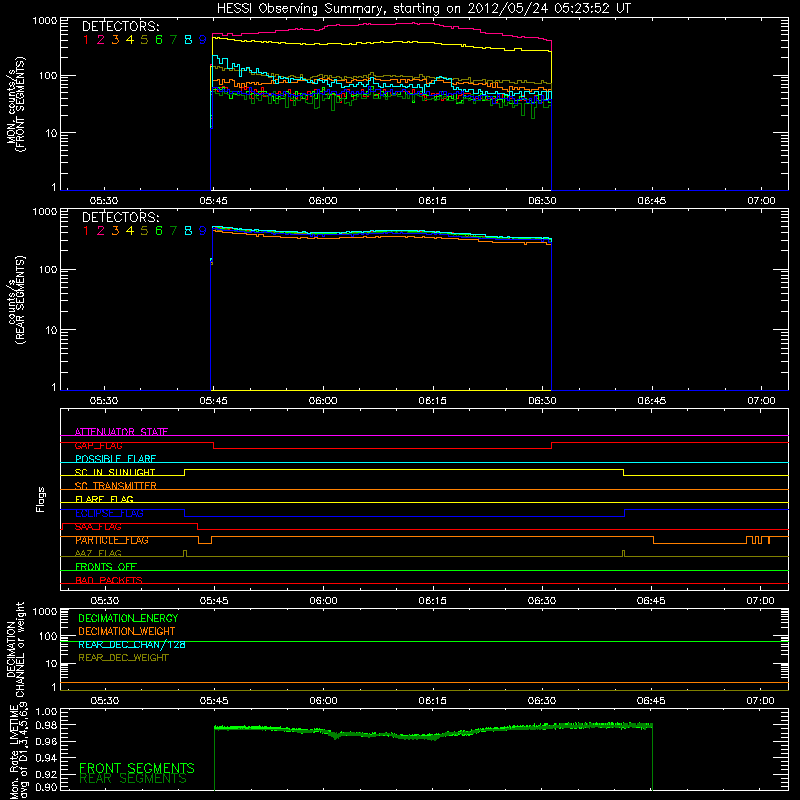This screenshot has width=800, height=800.
Task: Select detector 8 legend number in front segments panel
Action: pos(188,39)
